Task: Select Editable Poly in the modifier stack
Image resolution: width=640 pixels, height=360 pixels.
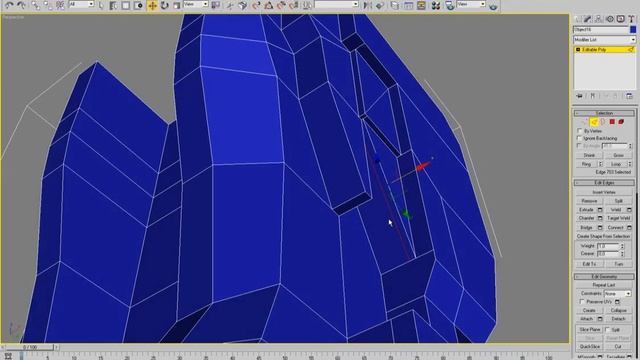Action: (x=604, y=49)
